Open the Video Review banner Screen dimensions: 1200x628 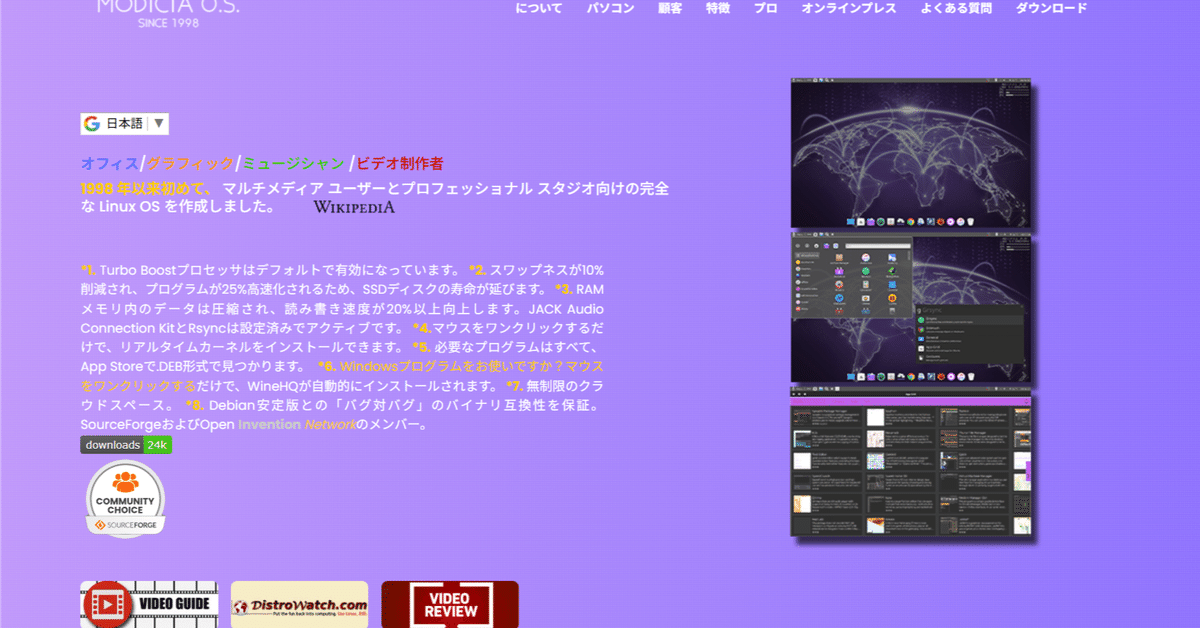click(450, 604)
